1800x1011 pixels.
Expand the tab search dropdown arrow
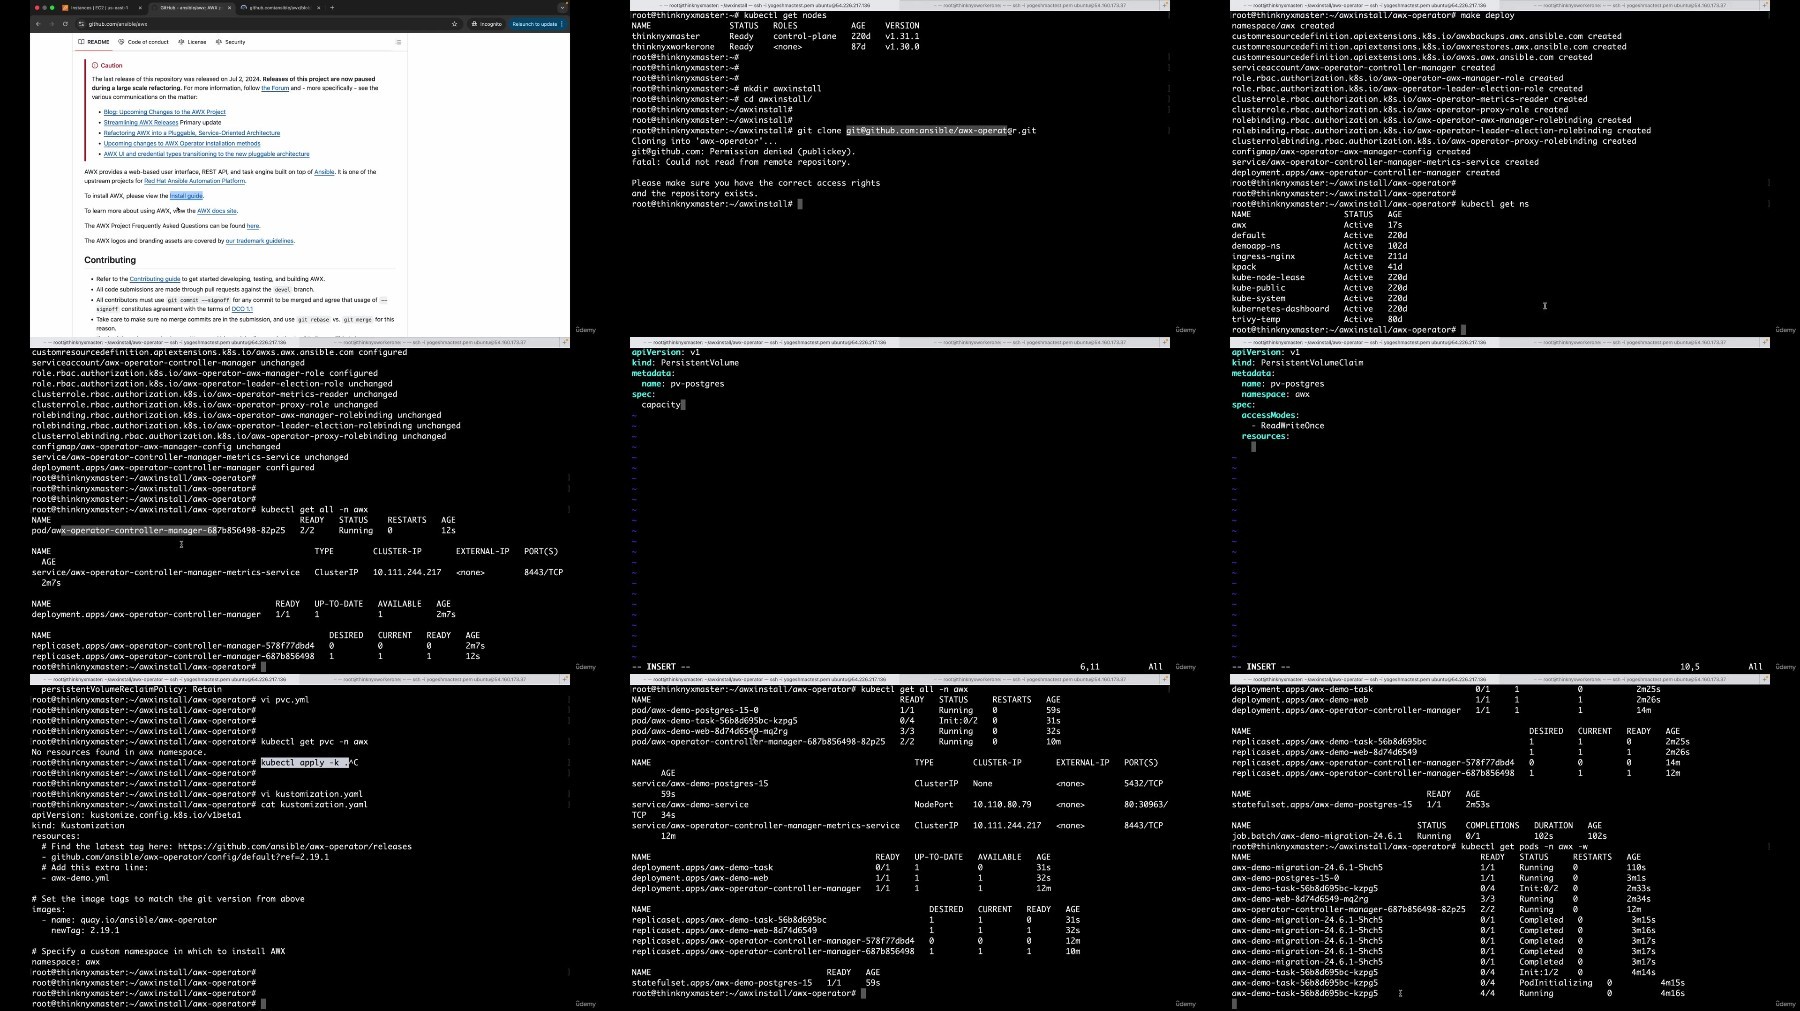pyautogui.click(x=562, y=7)
